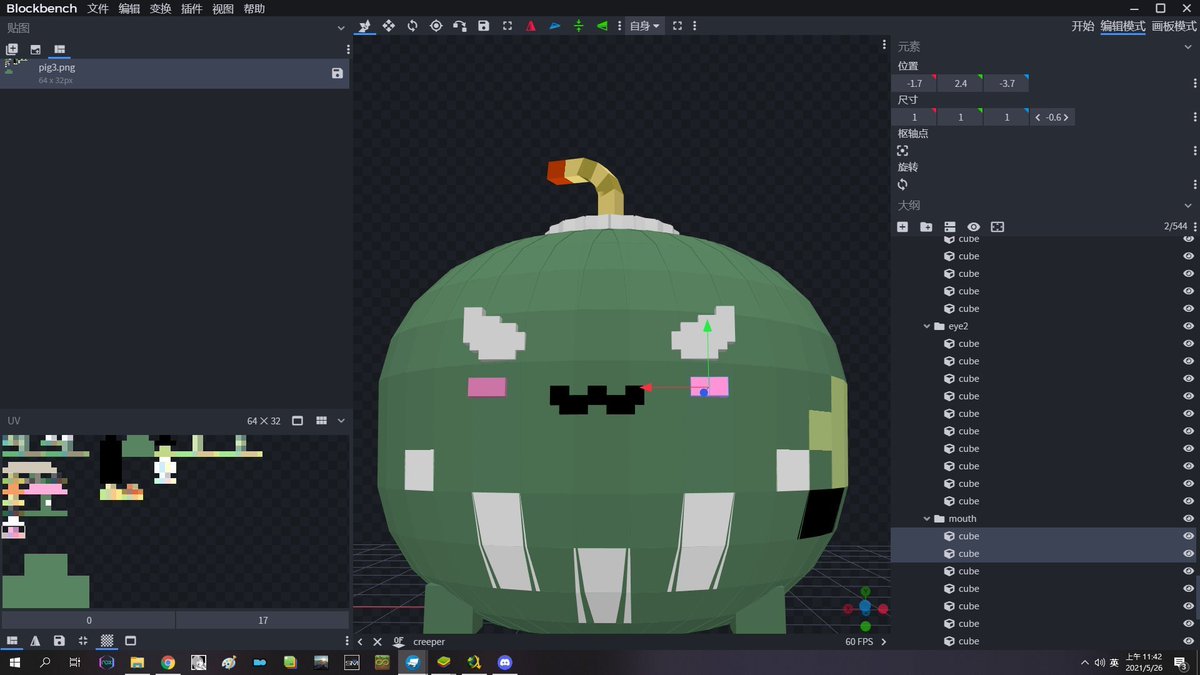This screenshot has height=675, width=1200.
Task: Save the pig3.png texture with floppy icon
Action: [337, 73]
